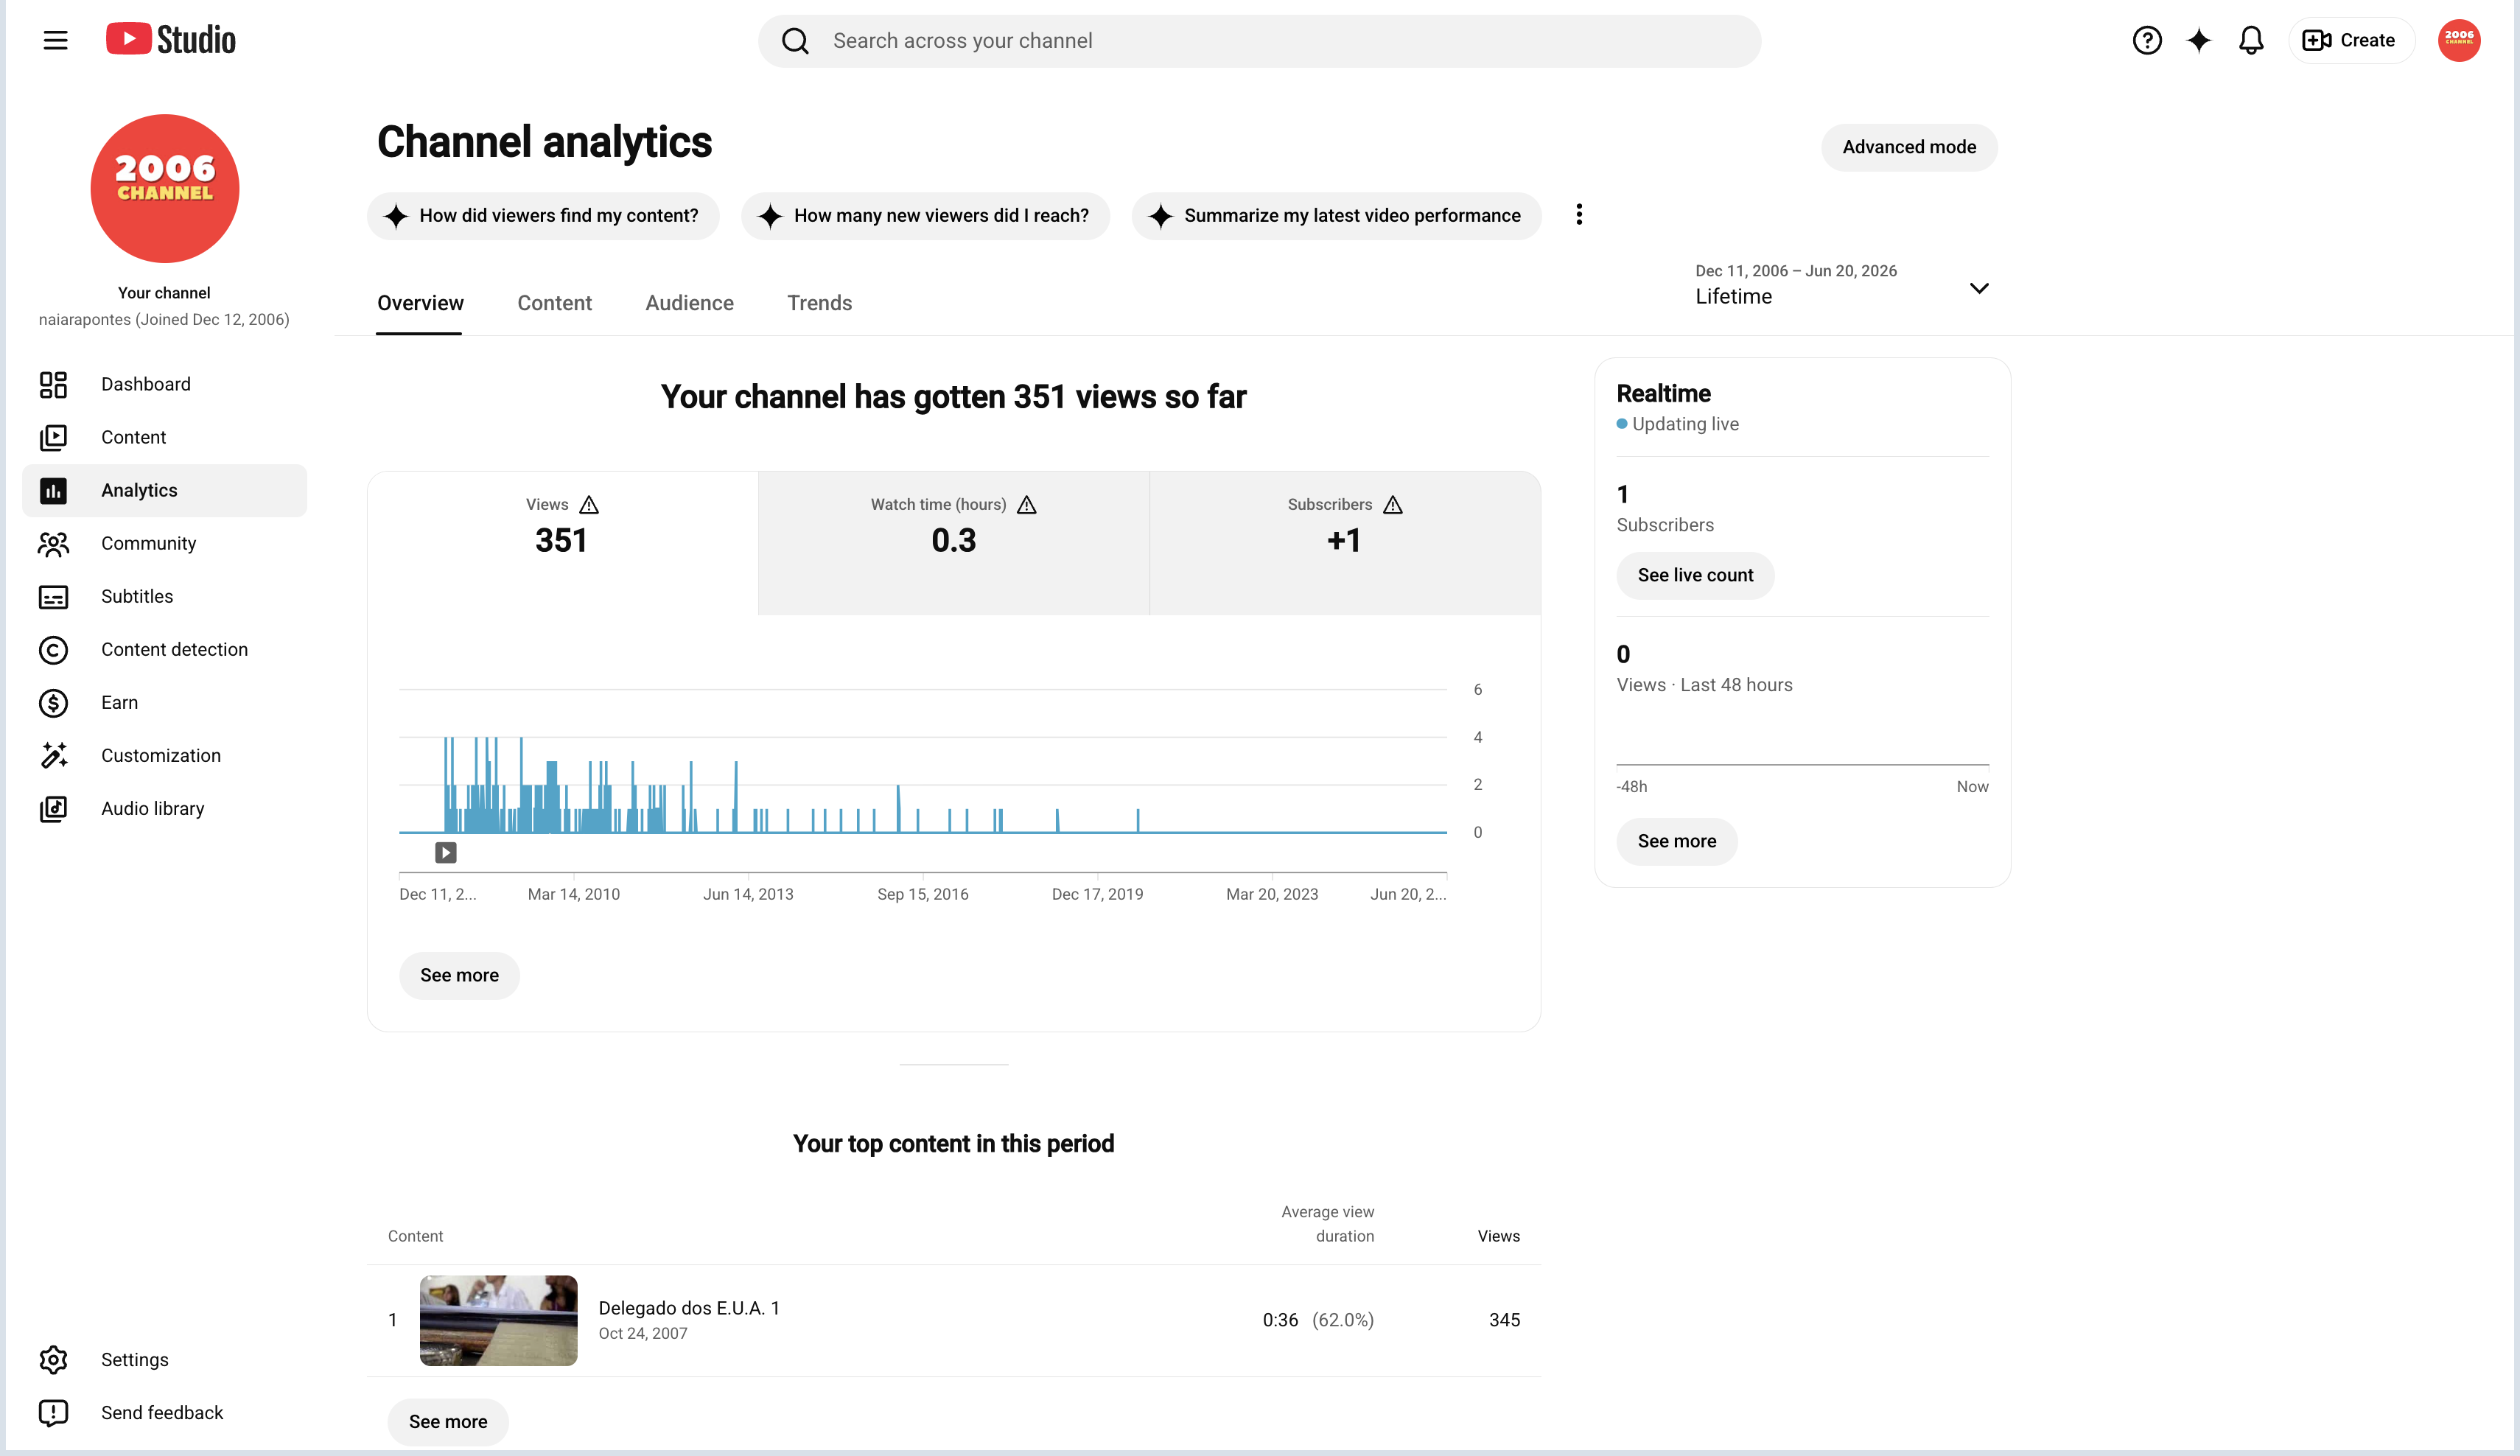The width and height of the screenshot is (2520, 1456).
Task: Open the Audio library icon
Action: pyautogui.click(x=53, y=809)
